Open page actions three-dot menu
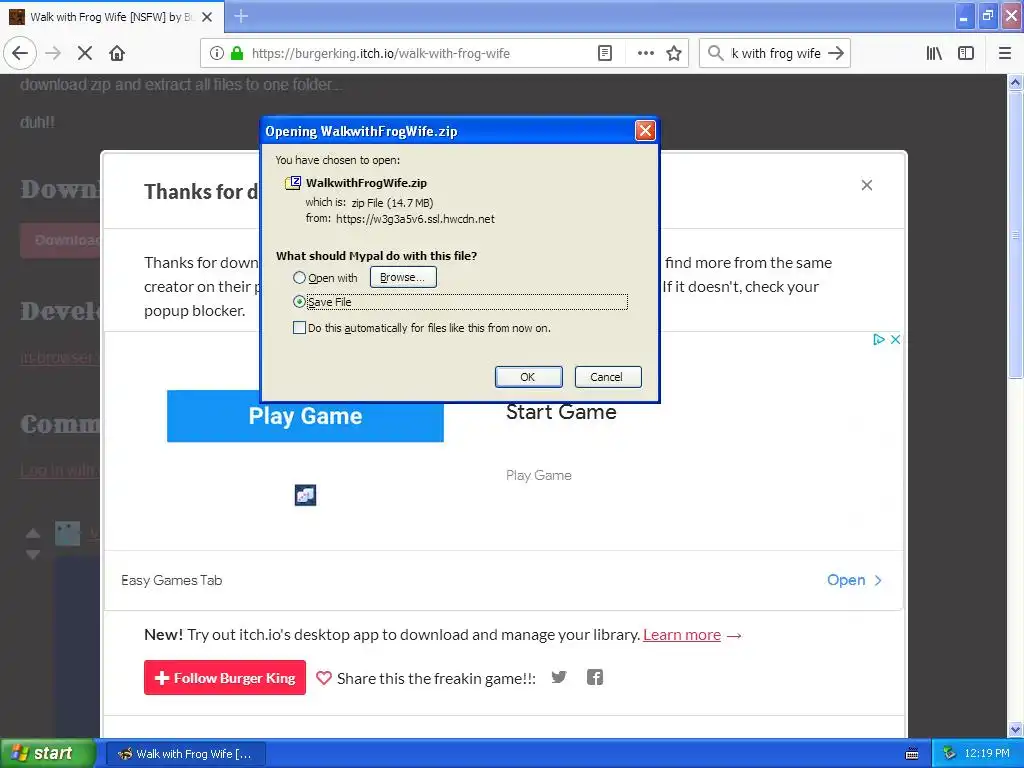This screenshot has width=1024, height=768. coord(645,53)
